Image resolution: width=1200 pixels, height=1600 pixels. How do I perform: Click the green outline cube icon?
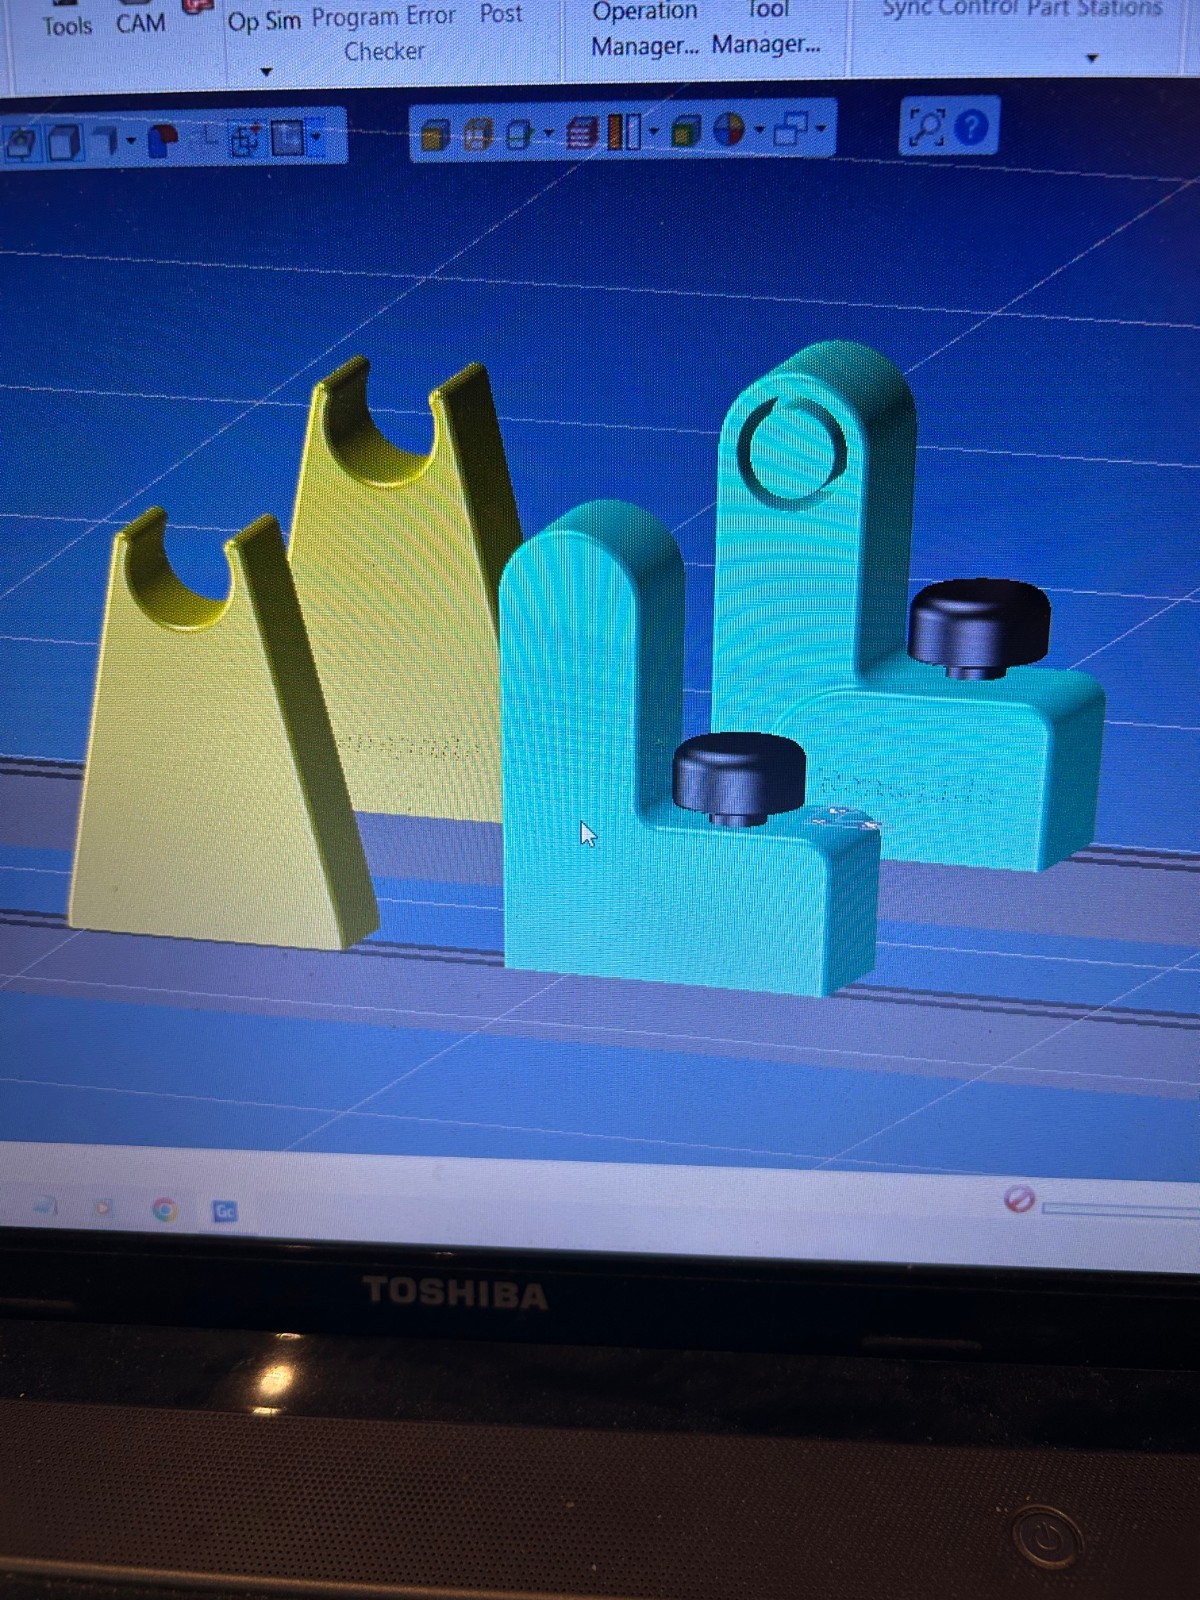click(519, 133)
